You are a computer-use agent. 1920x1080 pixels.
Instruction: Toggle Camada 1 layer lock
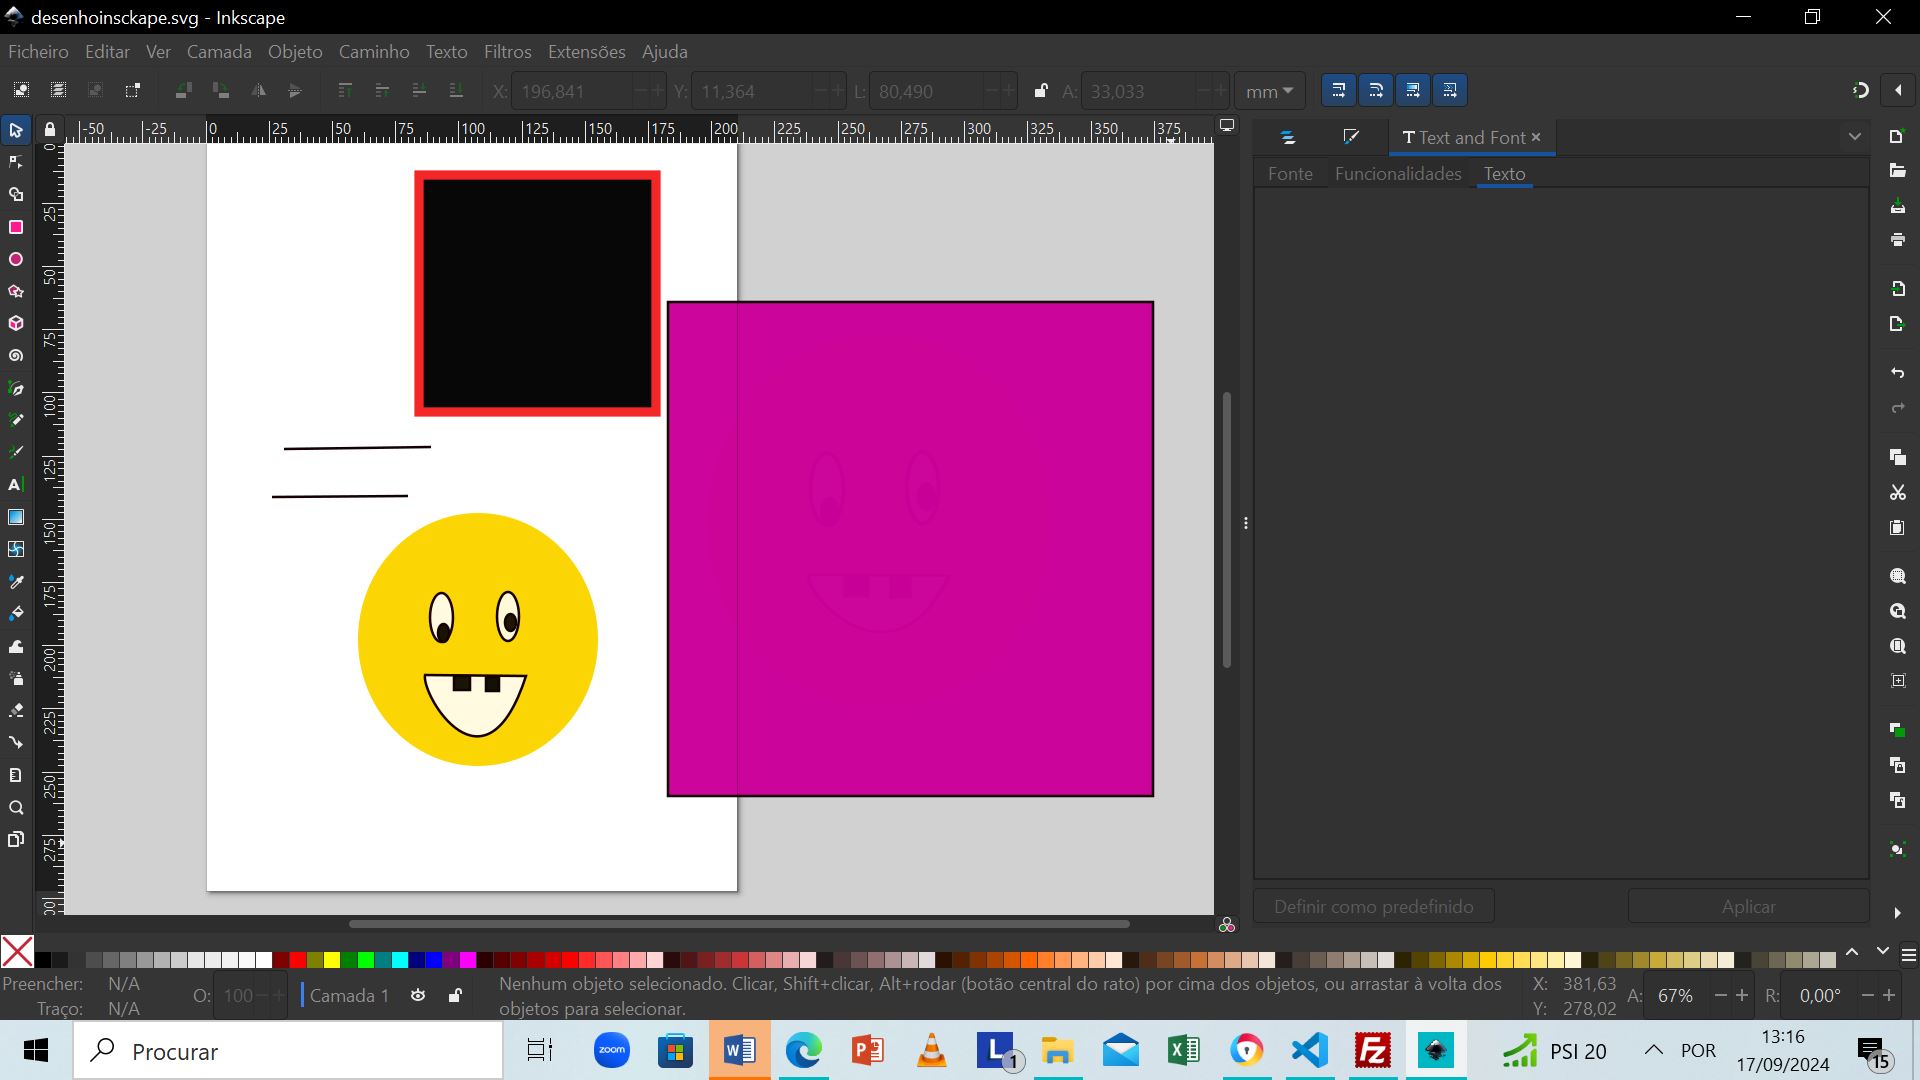click(x=455, y=995)
